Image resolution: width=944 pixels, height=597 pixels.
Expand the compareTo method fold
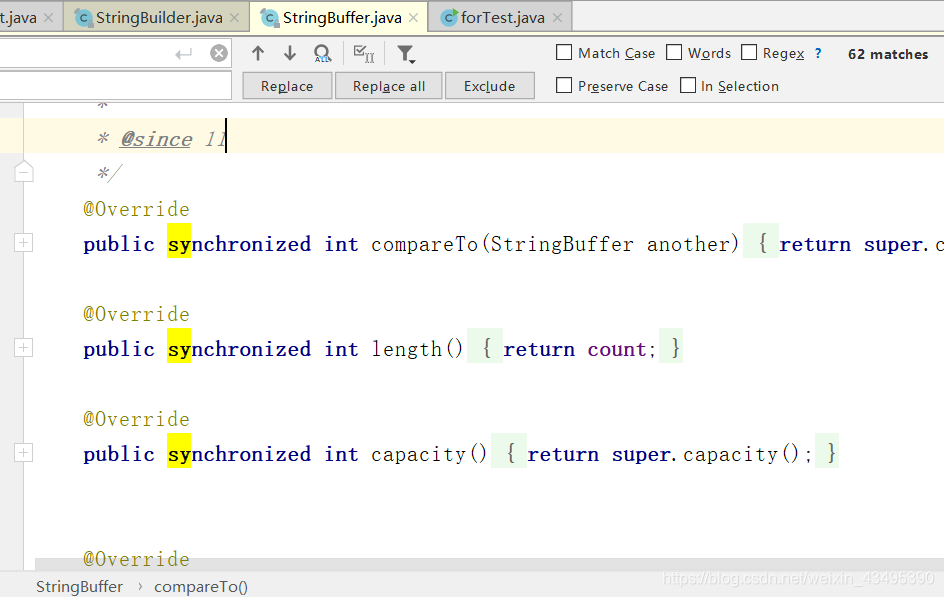pyautogui.click(x=23, y=243)
